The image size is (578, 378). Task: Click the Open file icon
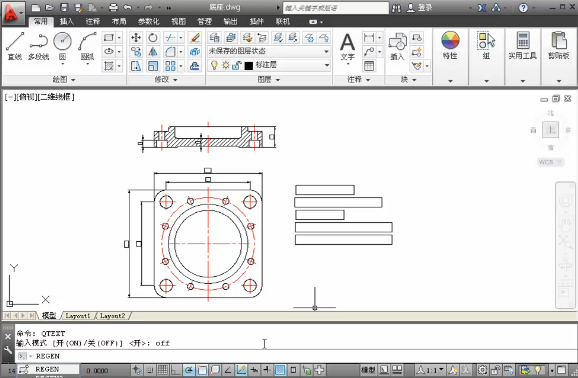click(x=49, y=8)
